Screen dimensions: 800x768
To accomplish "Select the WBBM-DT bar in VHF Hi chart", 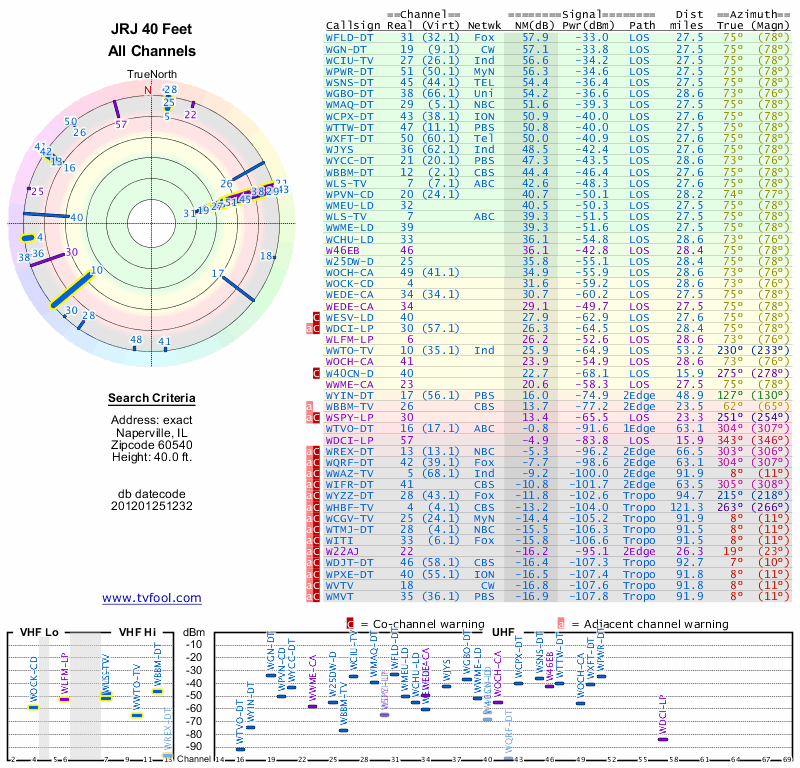I will point(157,691).
